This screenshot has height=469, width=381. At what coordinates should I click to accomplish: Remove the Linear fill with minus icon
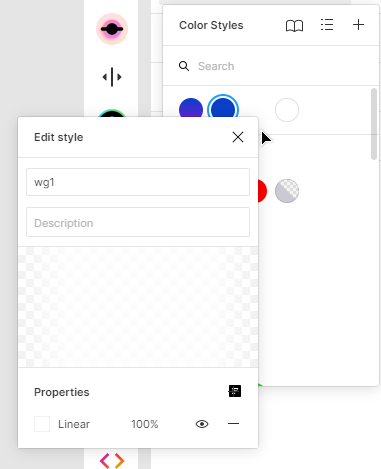[233, 424]
